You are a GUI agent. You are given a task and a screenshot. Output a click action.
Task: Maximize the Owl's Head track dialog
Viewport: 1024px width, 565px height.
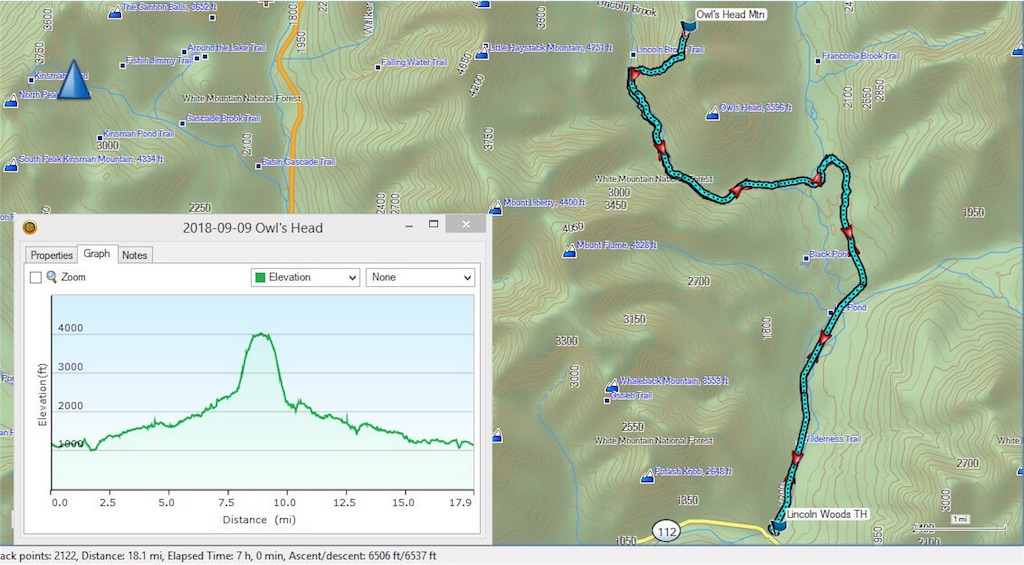[x=433, y=224]
